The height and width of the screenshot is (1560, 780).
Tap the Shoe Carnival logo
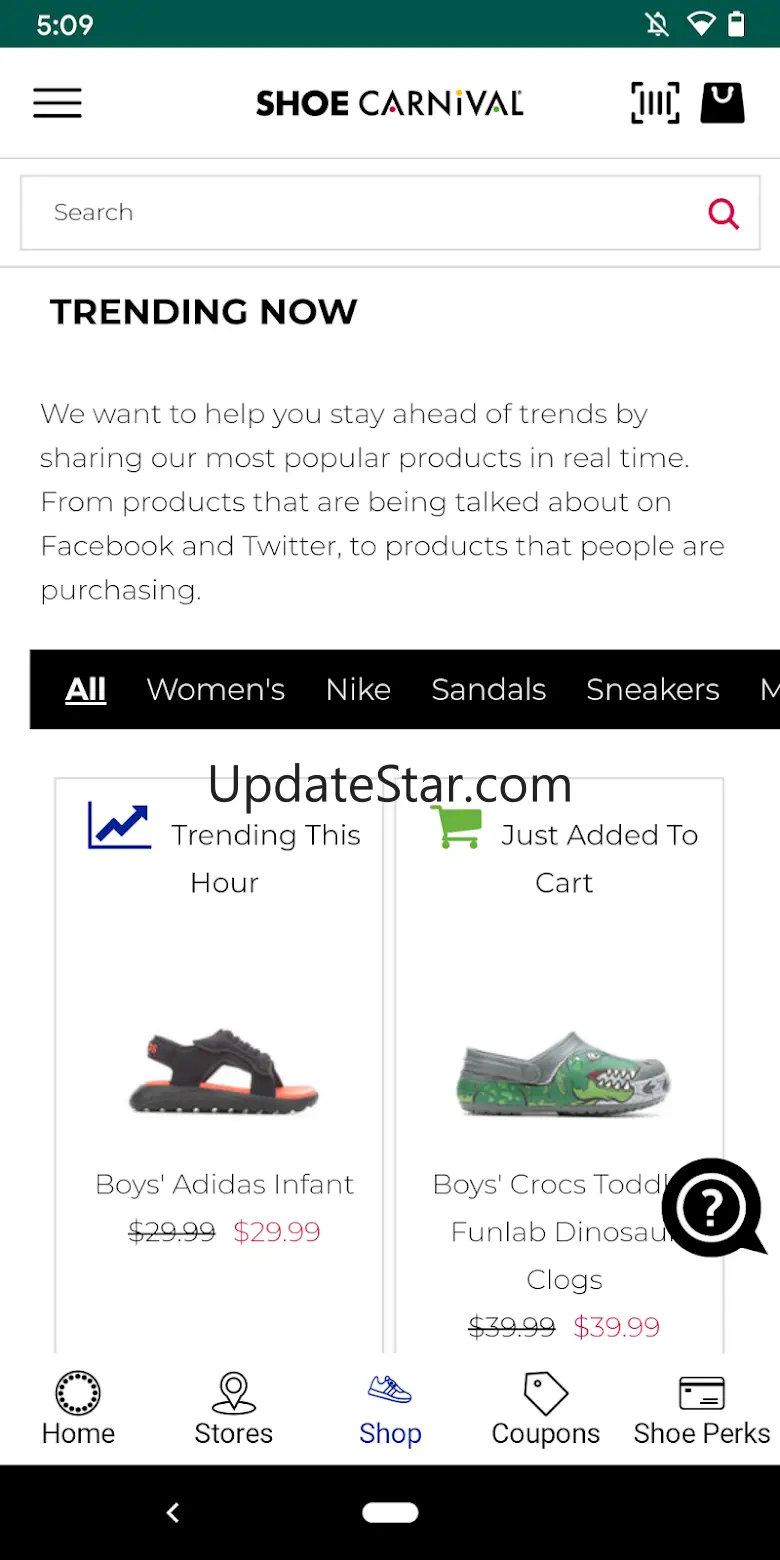tap(390, 103)
